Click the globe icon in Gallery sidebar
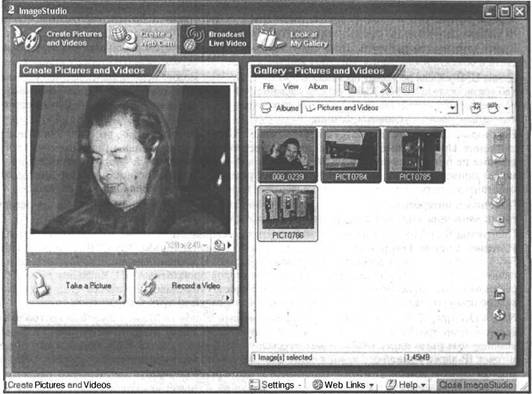Image resolution: width=532 pixels, height=394 pixels. coord(499,315)
